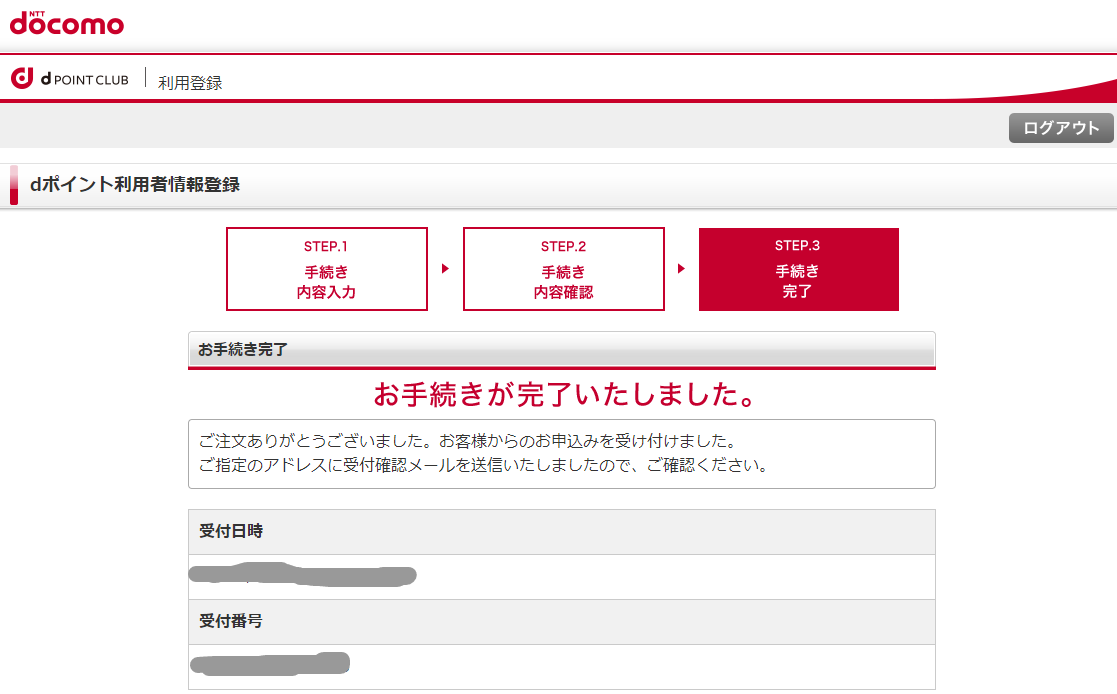Select the STEP.1 手続き内容入力 box
Viewport: 1117px width, 694px height.
[327, 269]
